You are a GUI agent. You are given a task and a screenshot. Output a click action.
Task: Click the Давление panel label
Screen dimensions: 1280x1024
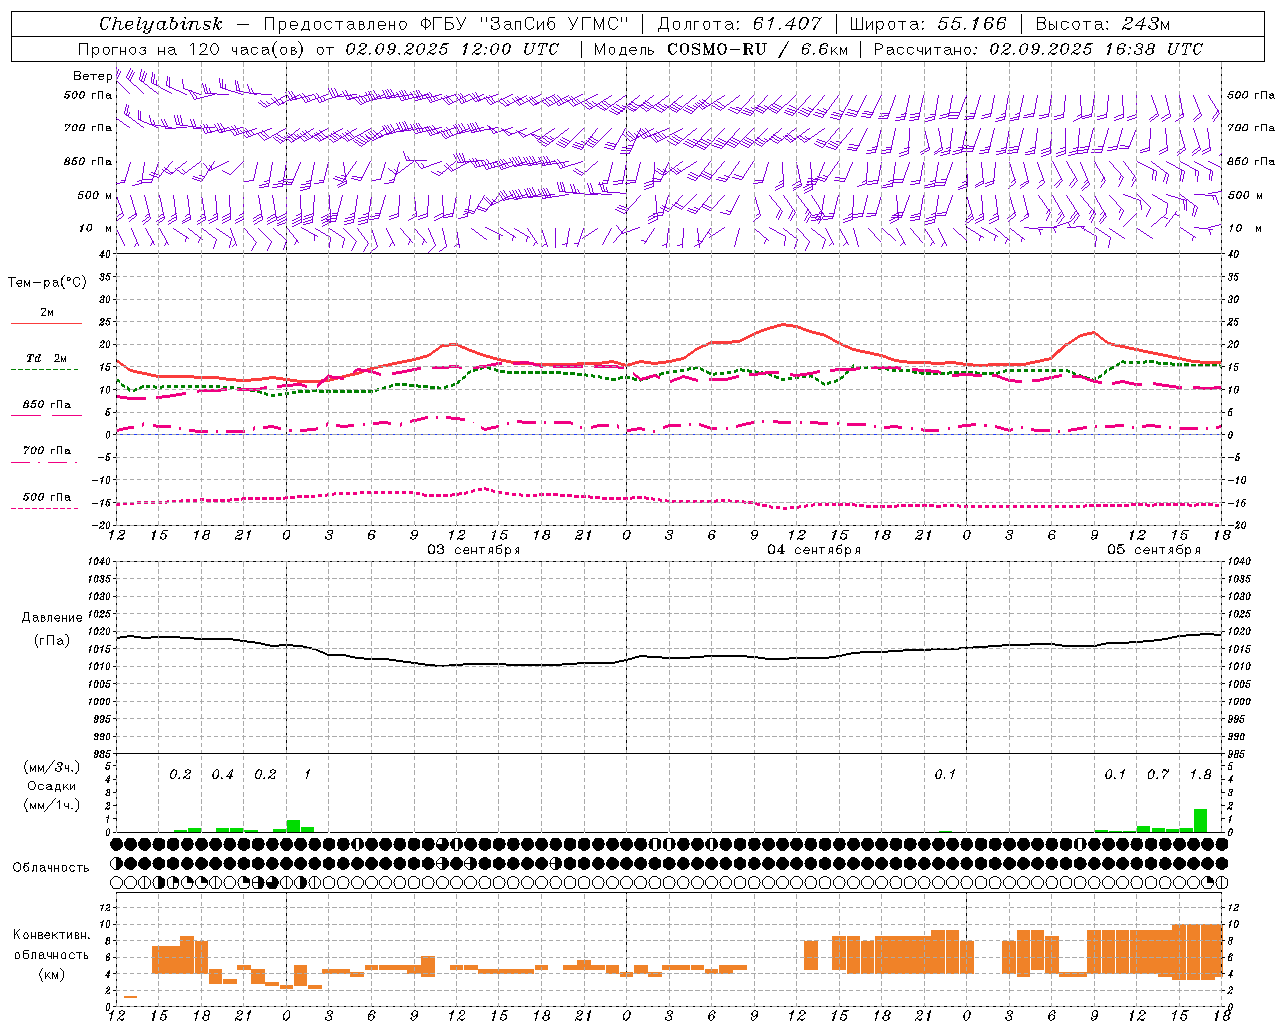(52, 618)
